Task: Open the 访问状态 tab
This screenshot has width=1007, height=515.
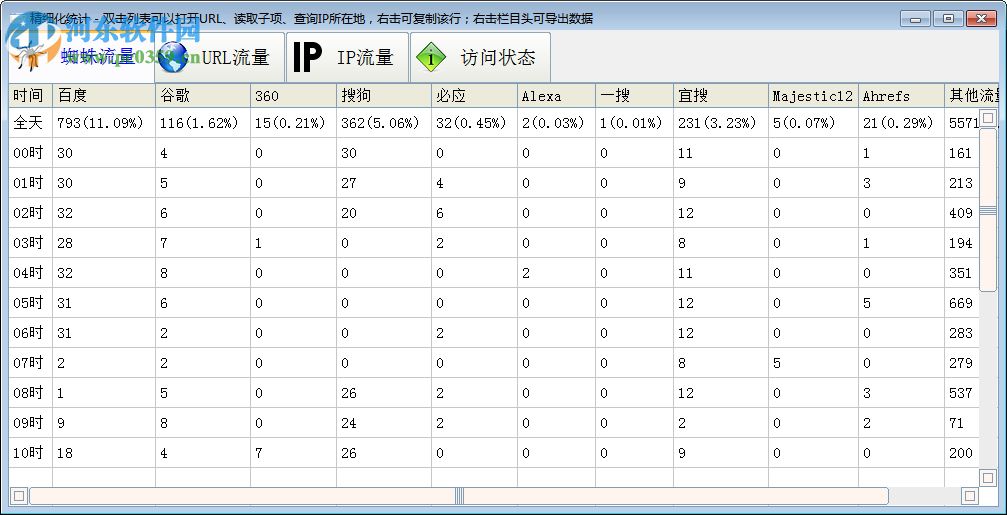Action: tap(480, 58)
